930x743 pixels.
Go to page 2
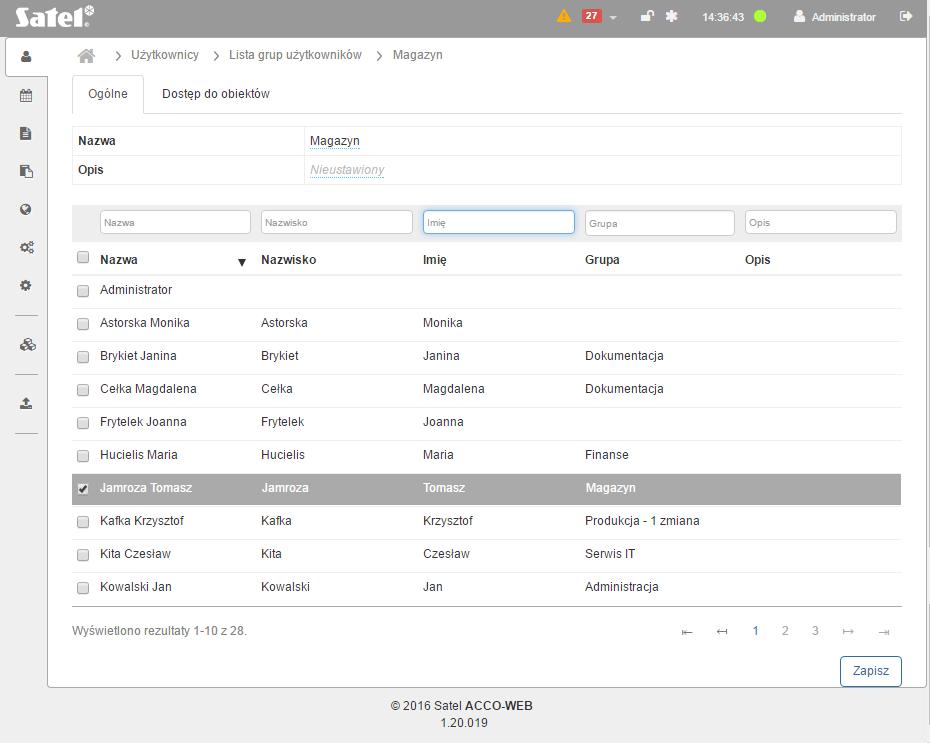(x=785, y=631)
